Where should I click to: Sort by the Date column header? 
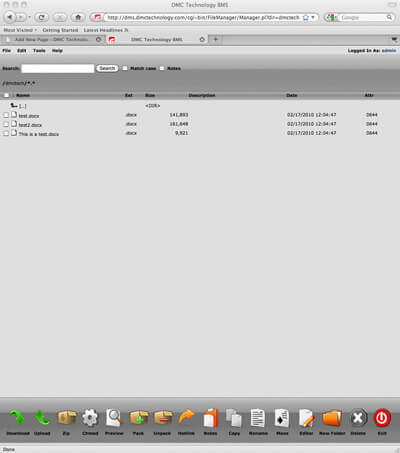(292, 95)
